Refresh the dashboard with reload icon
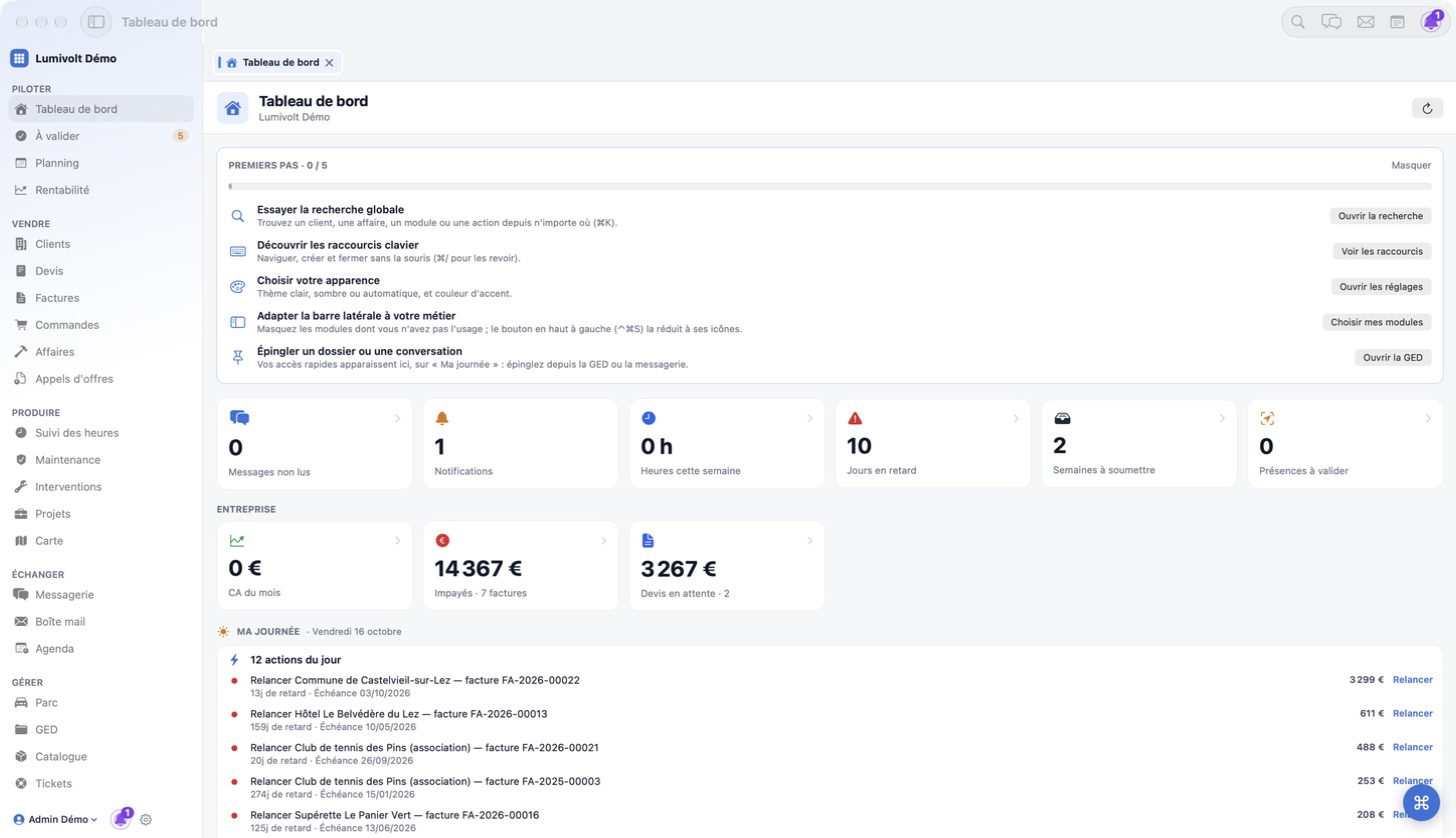Viewport: 1456px width, 838px height. click(x=1427, y=108)
